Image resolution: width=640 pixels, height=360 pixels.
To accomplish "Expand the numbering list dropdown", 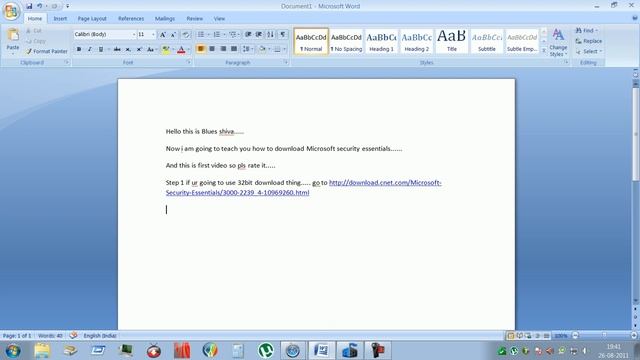I will point(224,35).
